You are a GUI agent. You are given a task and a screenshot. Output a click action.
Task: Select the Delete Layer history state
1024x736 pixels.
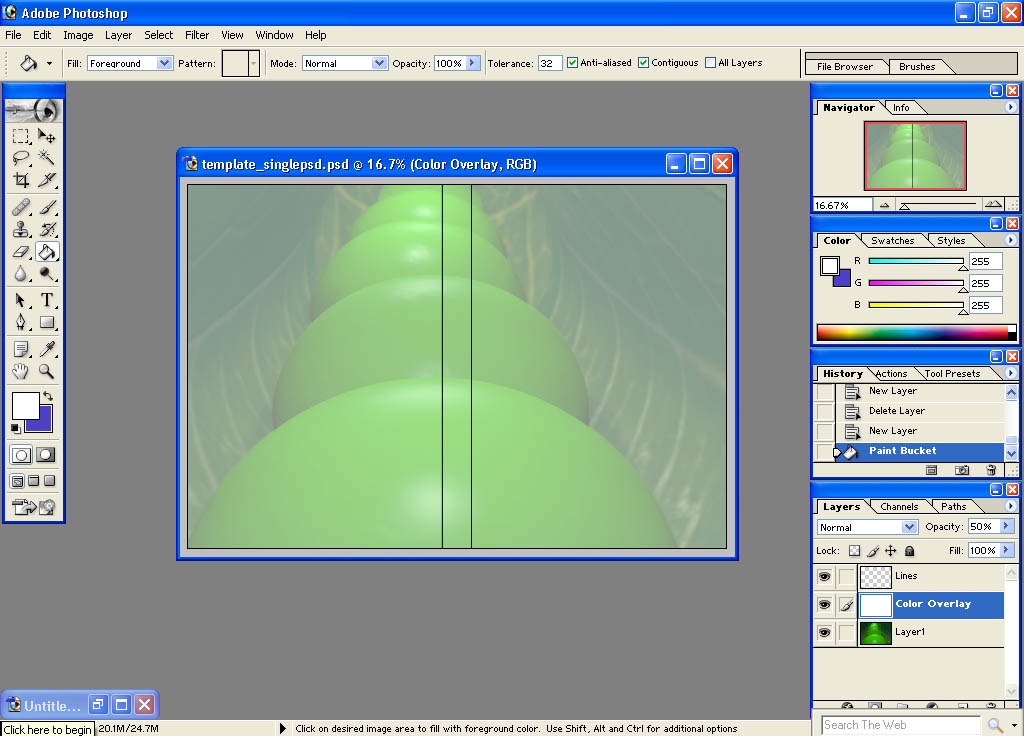(896, 411)
